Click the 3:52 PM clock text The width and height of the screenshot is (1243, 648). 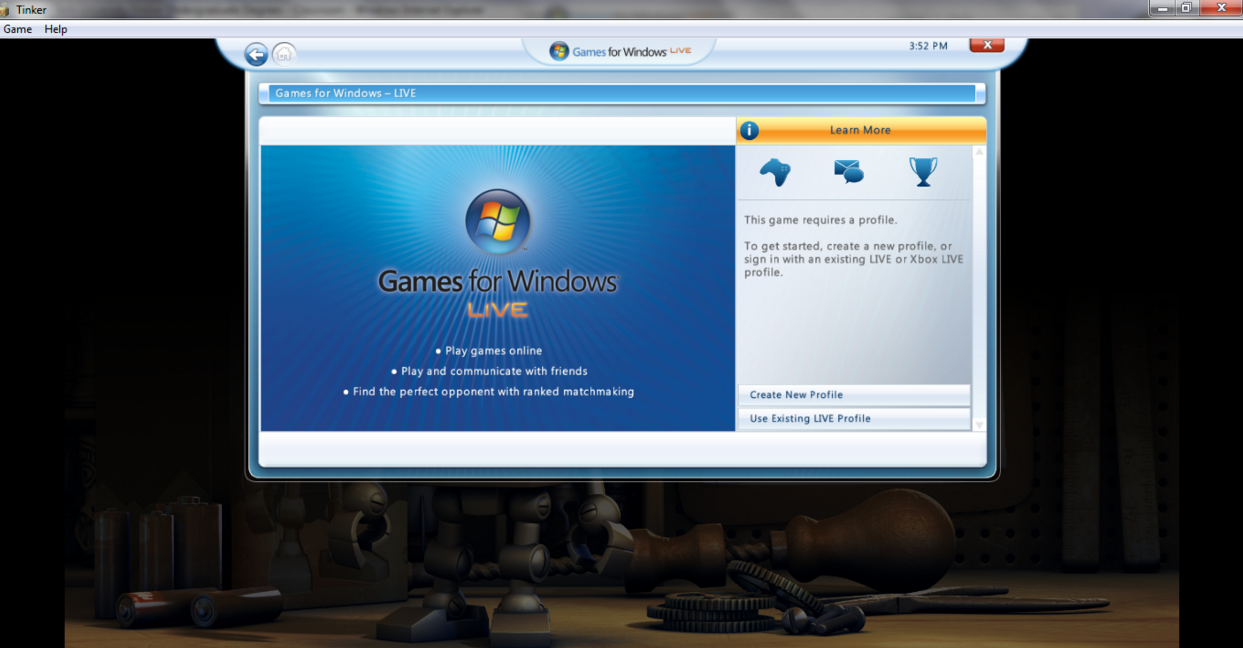click(928, 46)
